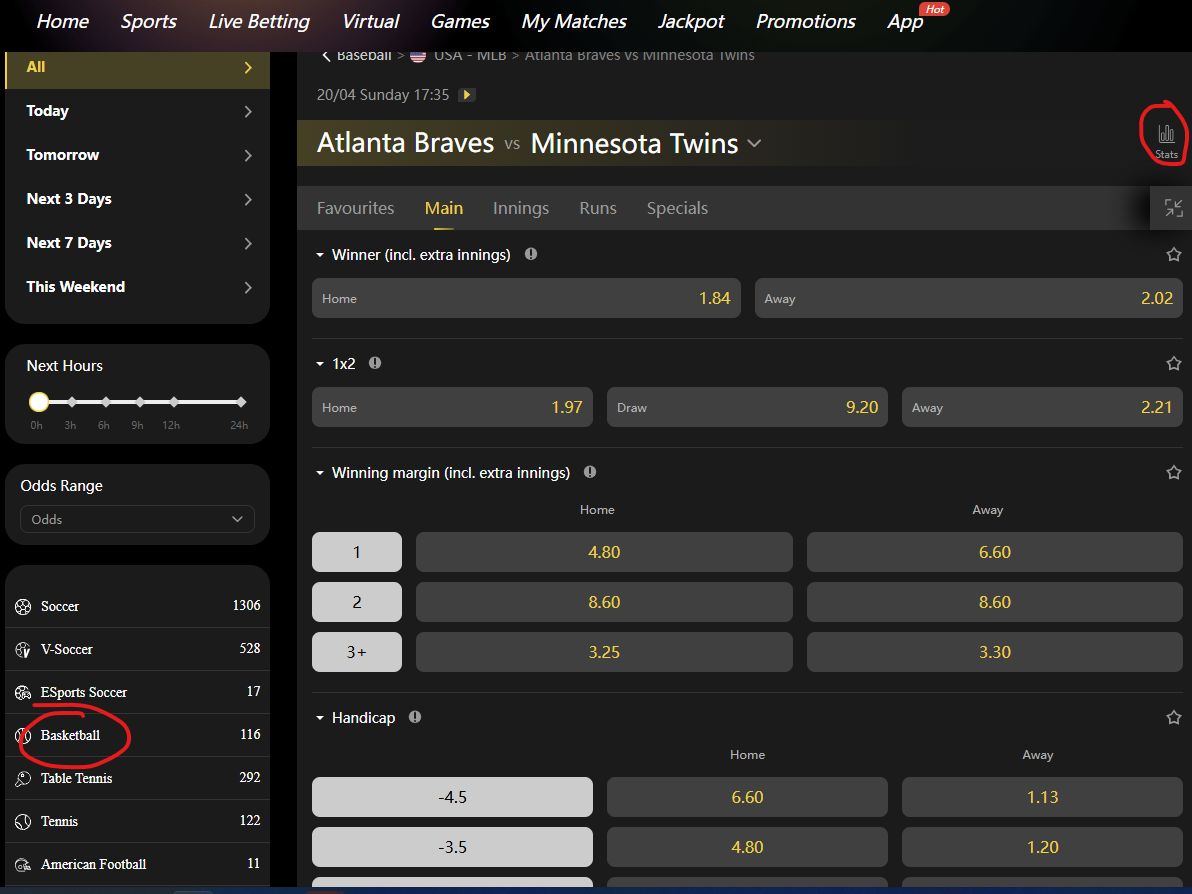Set Next Hours slider to 12h mark
The height and width of the screenshot is (894, 1192).
(174, 401)
